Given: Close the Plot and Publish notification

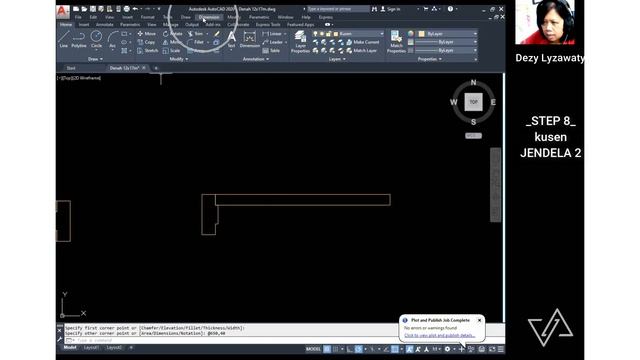Looking at the screenshot, I should (480, 320).
